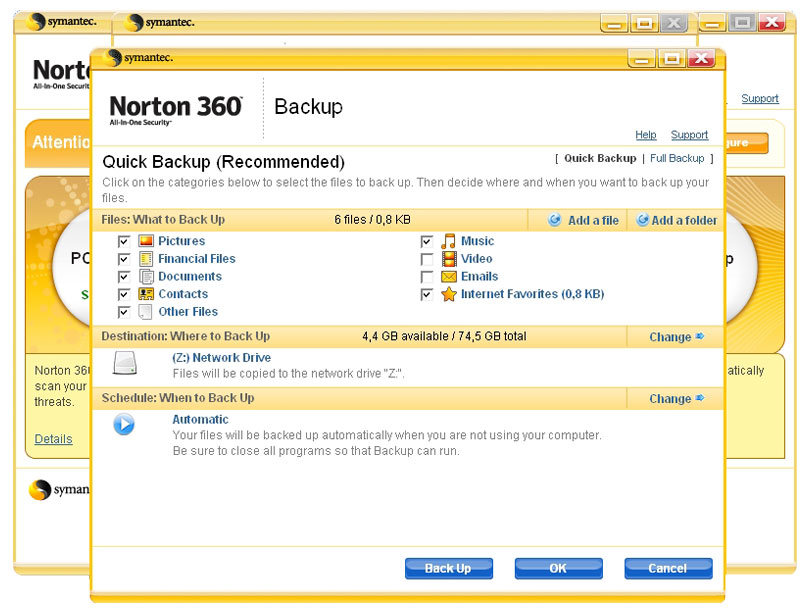This screenshot has width=810, height=616.
Task: Open Internet Favorites (0,8 KB) category
Action: coord(532,294)
